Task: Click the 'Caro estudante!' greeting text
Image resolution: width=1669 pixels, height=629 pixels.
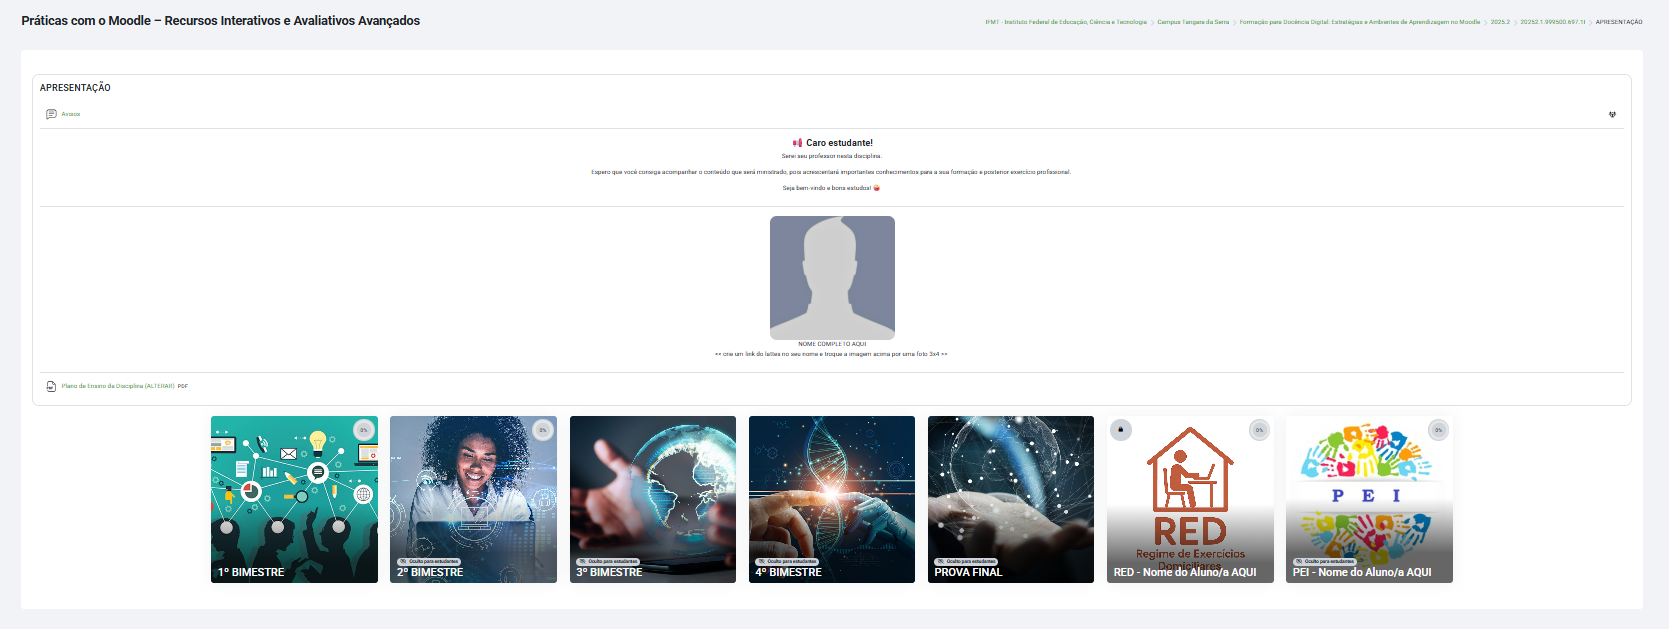Action: (x=839, y=143)
